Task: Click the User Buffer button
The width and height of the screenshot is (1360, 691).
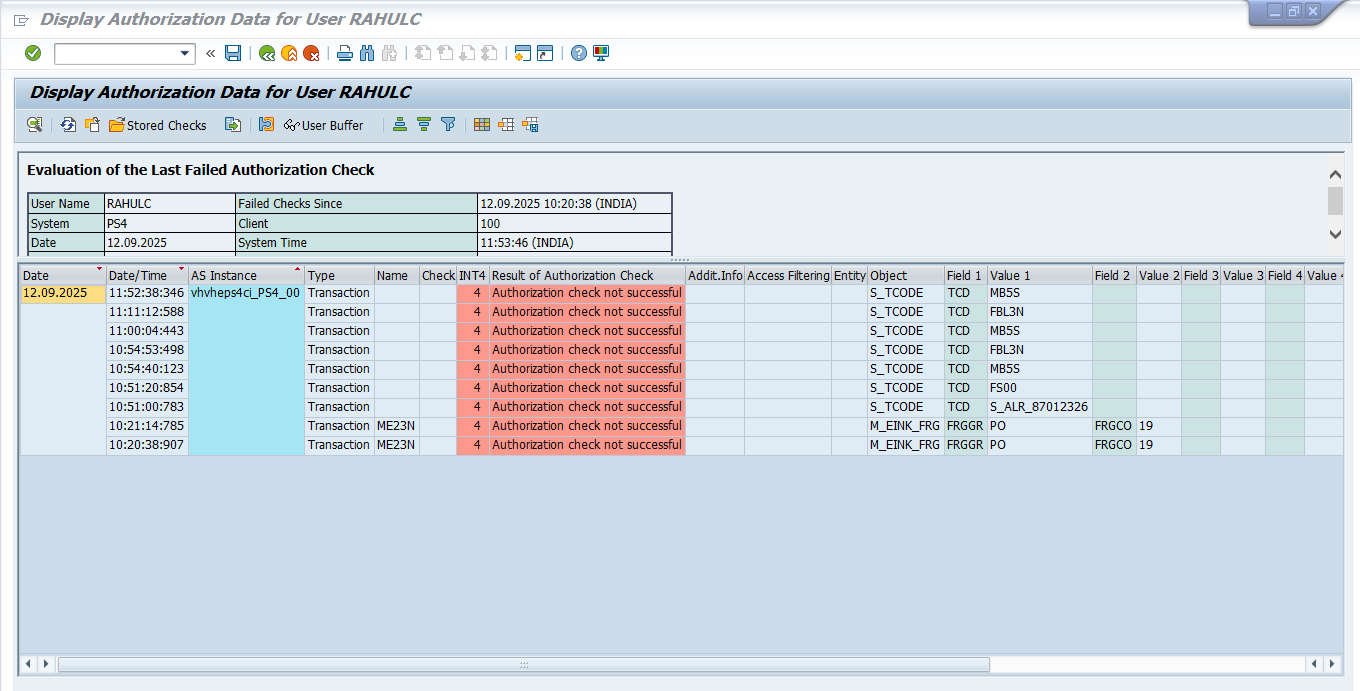Action: pyautogui.click(x=323, y=125)
